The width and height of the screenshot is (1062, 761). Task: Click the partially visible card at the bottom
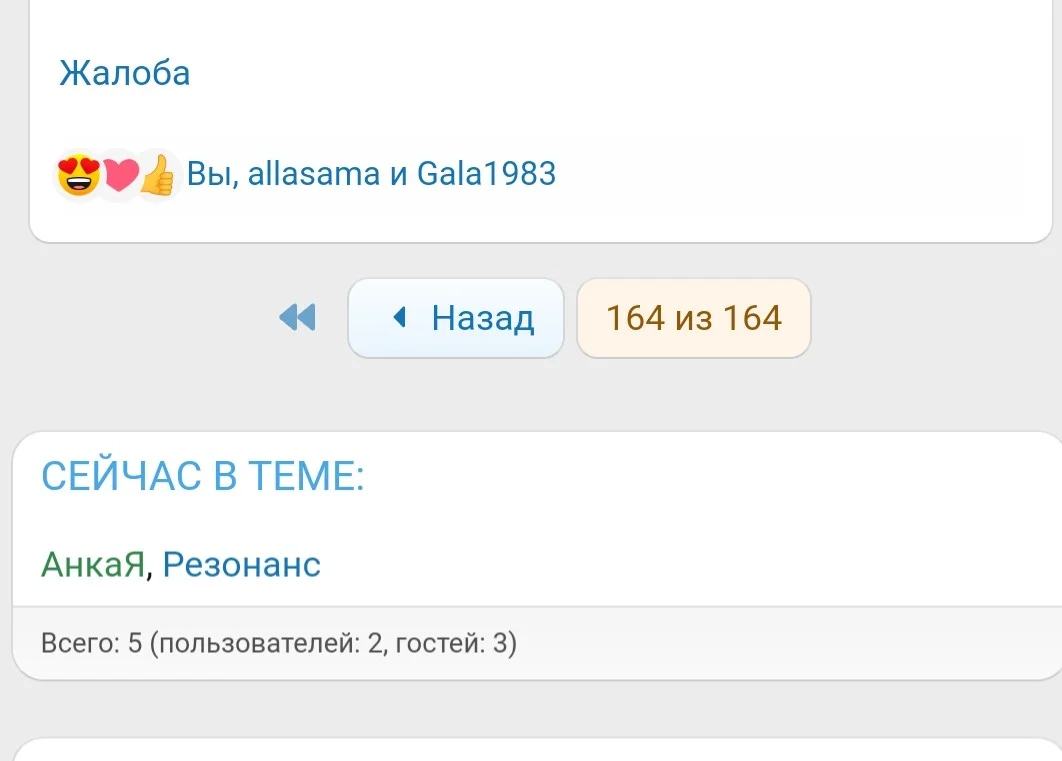(537, 749)
